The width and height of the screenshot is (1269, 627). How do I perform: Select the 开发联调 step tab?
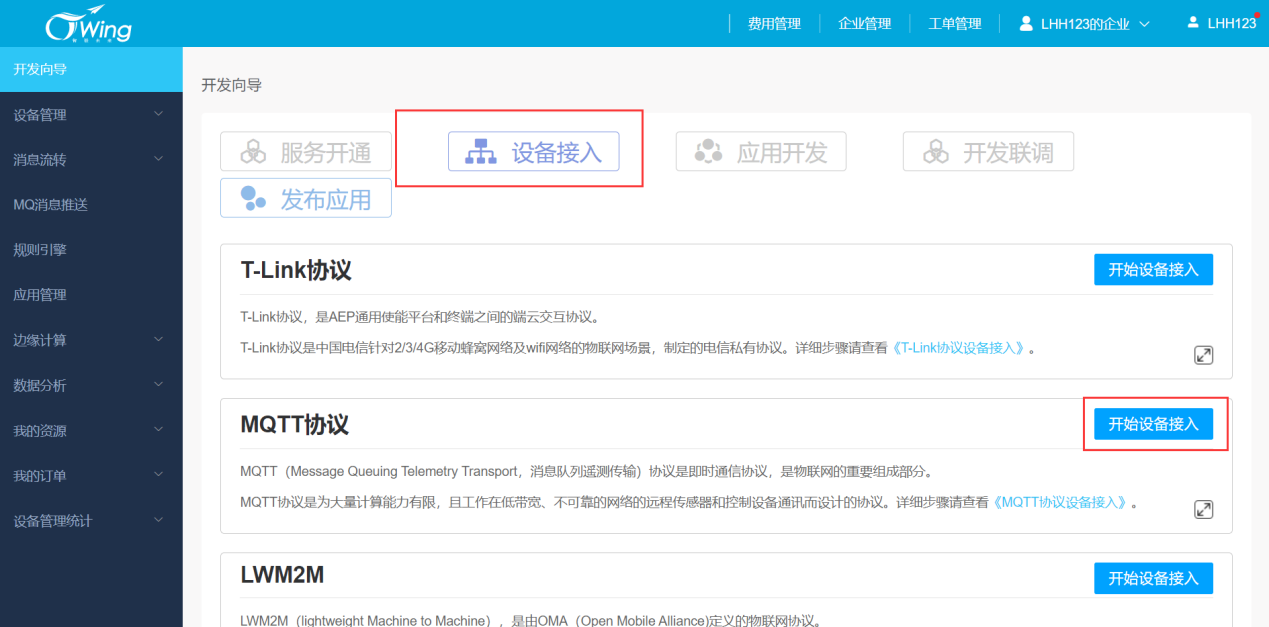coord(988,152)
